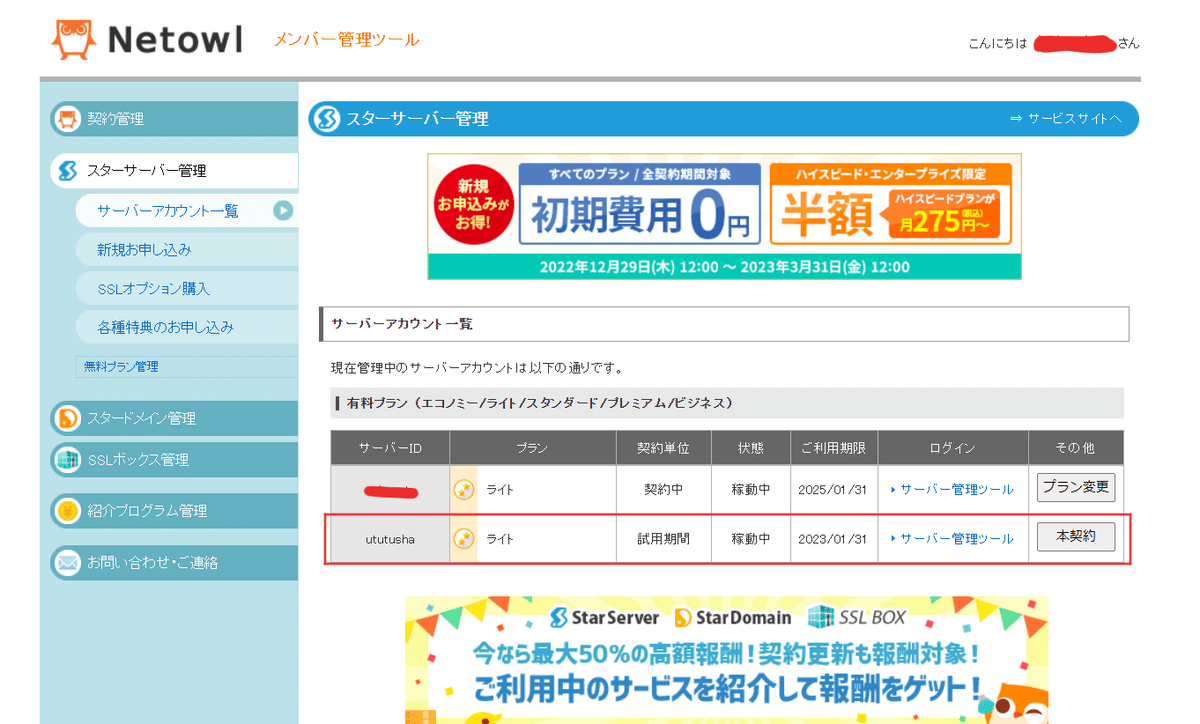
Task: Open 契約管理 in the sidebar
Action: (x=173, y=119)
